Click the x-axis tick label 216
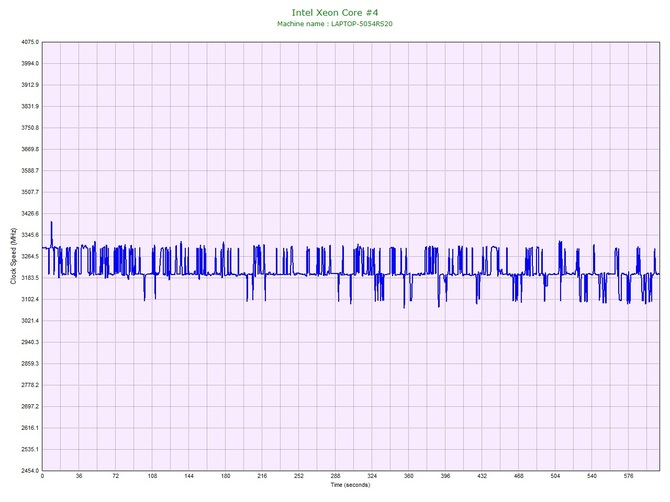670x502 pixels. [262, 476]
